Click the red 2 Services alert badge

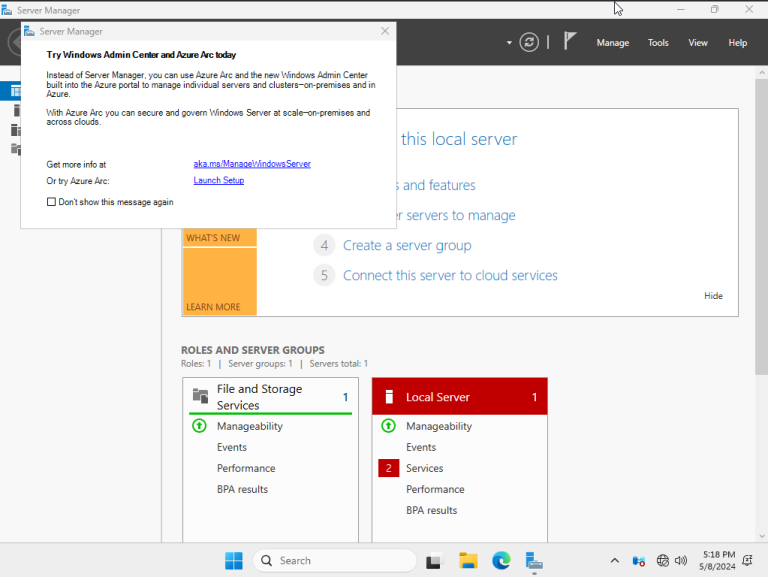tap(388, 468)
